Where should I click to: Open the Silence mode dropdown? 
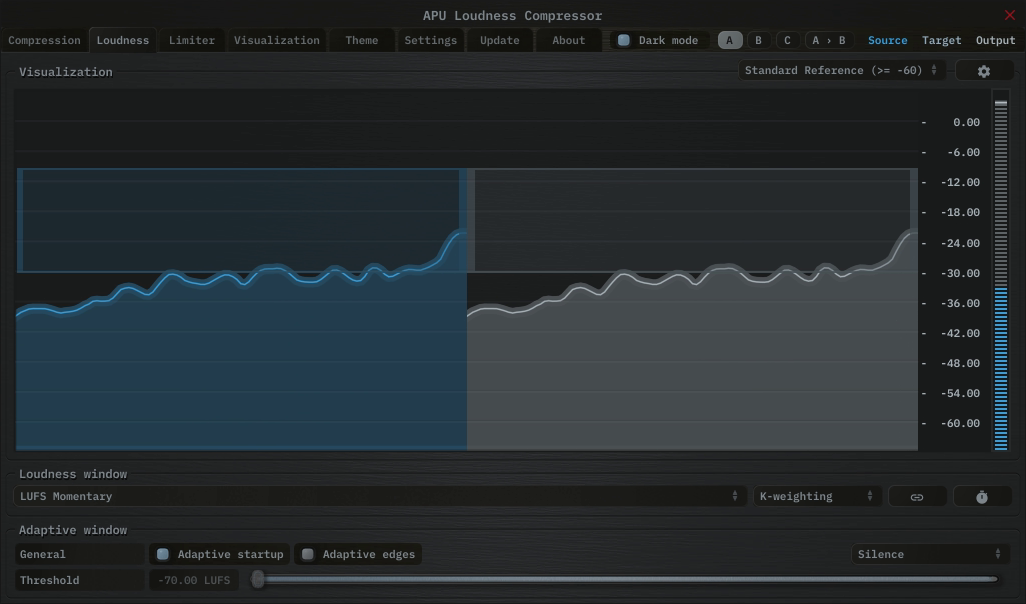click(x=929, y=554)
